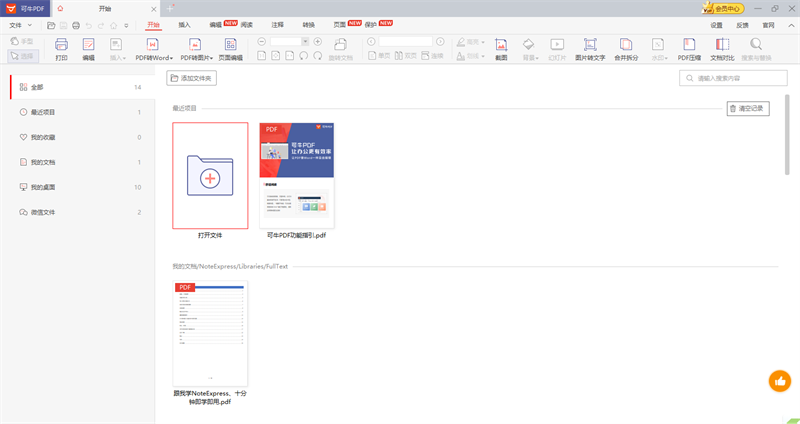The image size is (800, 424).
Task: Open the 合并拆分 (Merge/Split) tool
Action: pos(626,49)
